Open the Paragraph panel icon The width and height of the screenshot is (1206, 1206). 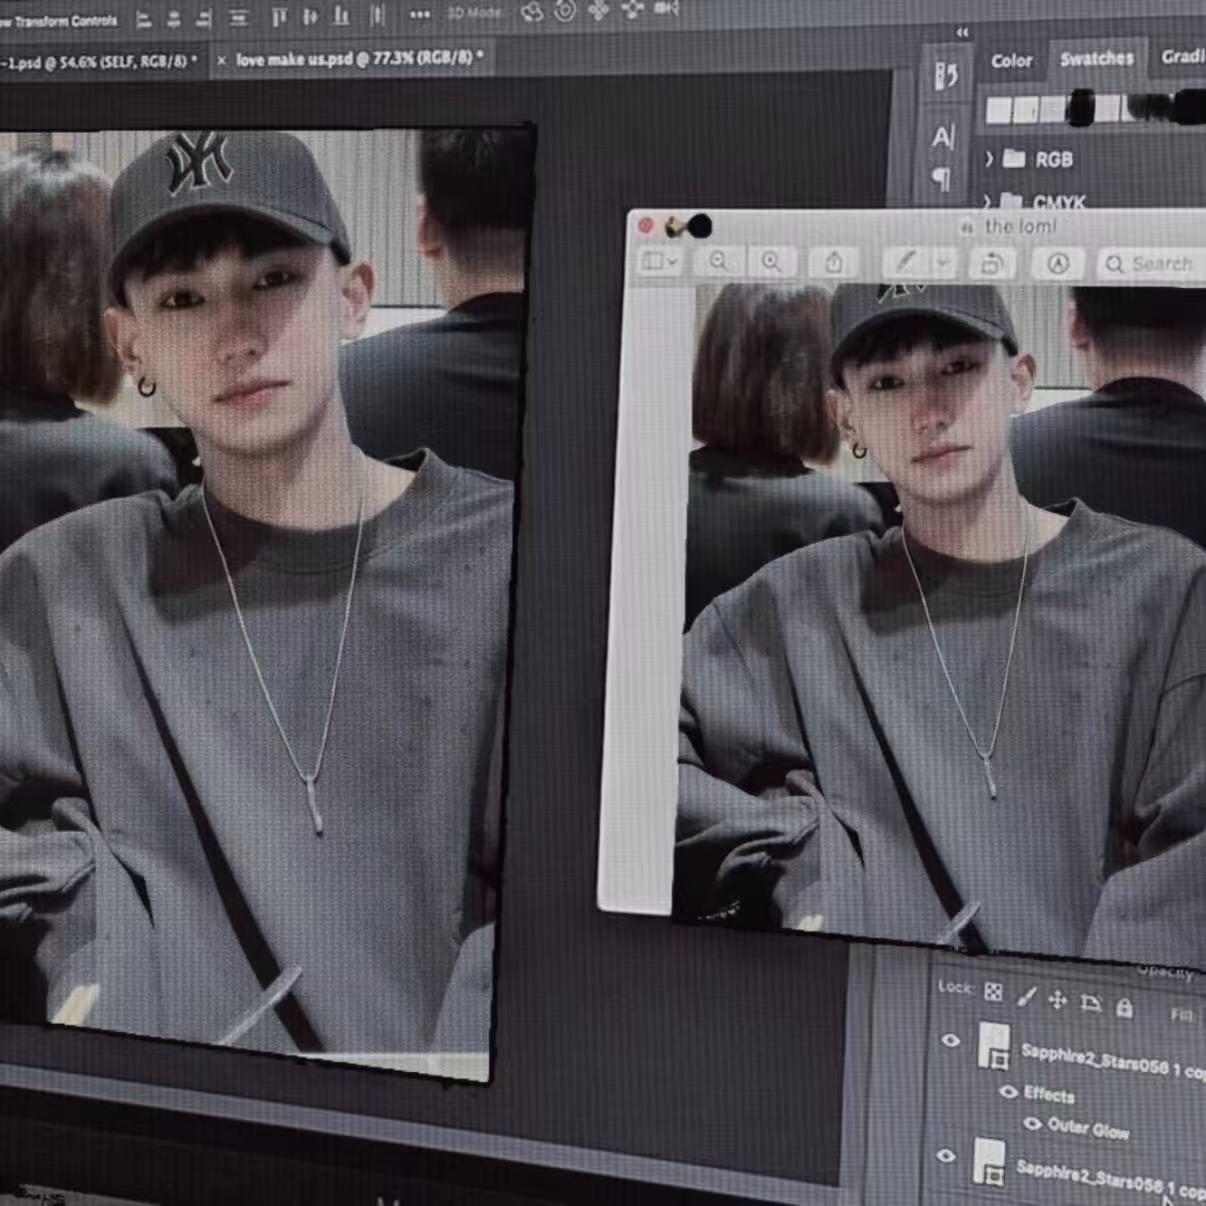pyautogui.click(x=941, y=179)
